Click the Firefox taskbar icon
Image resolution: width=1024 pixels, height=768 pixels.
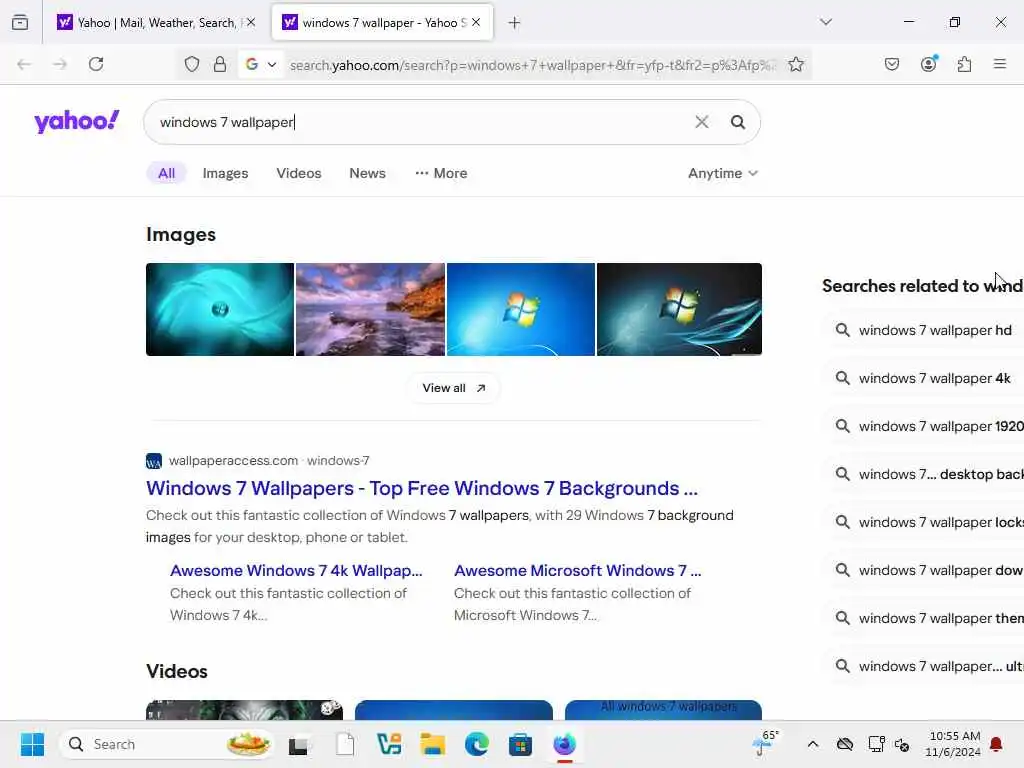pos(564,744)
